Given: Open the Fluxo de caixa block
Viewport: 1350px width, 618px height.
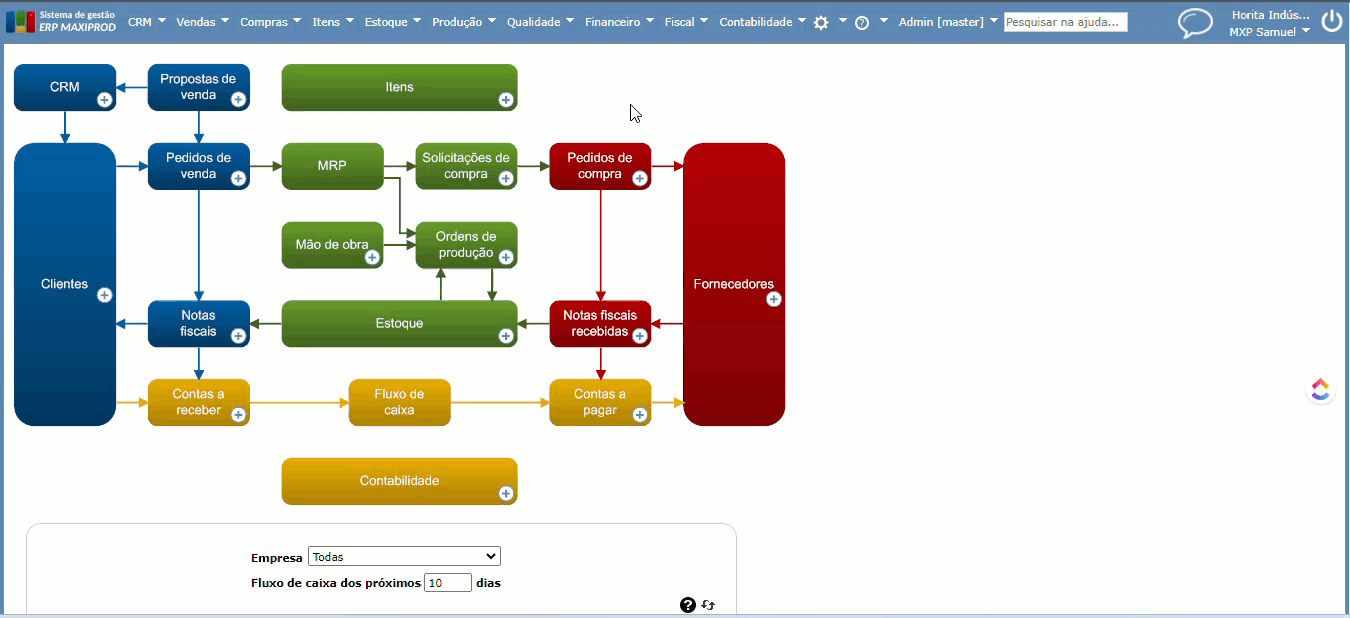Looking at the screenshot, I should coord(399,402).
